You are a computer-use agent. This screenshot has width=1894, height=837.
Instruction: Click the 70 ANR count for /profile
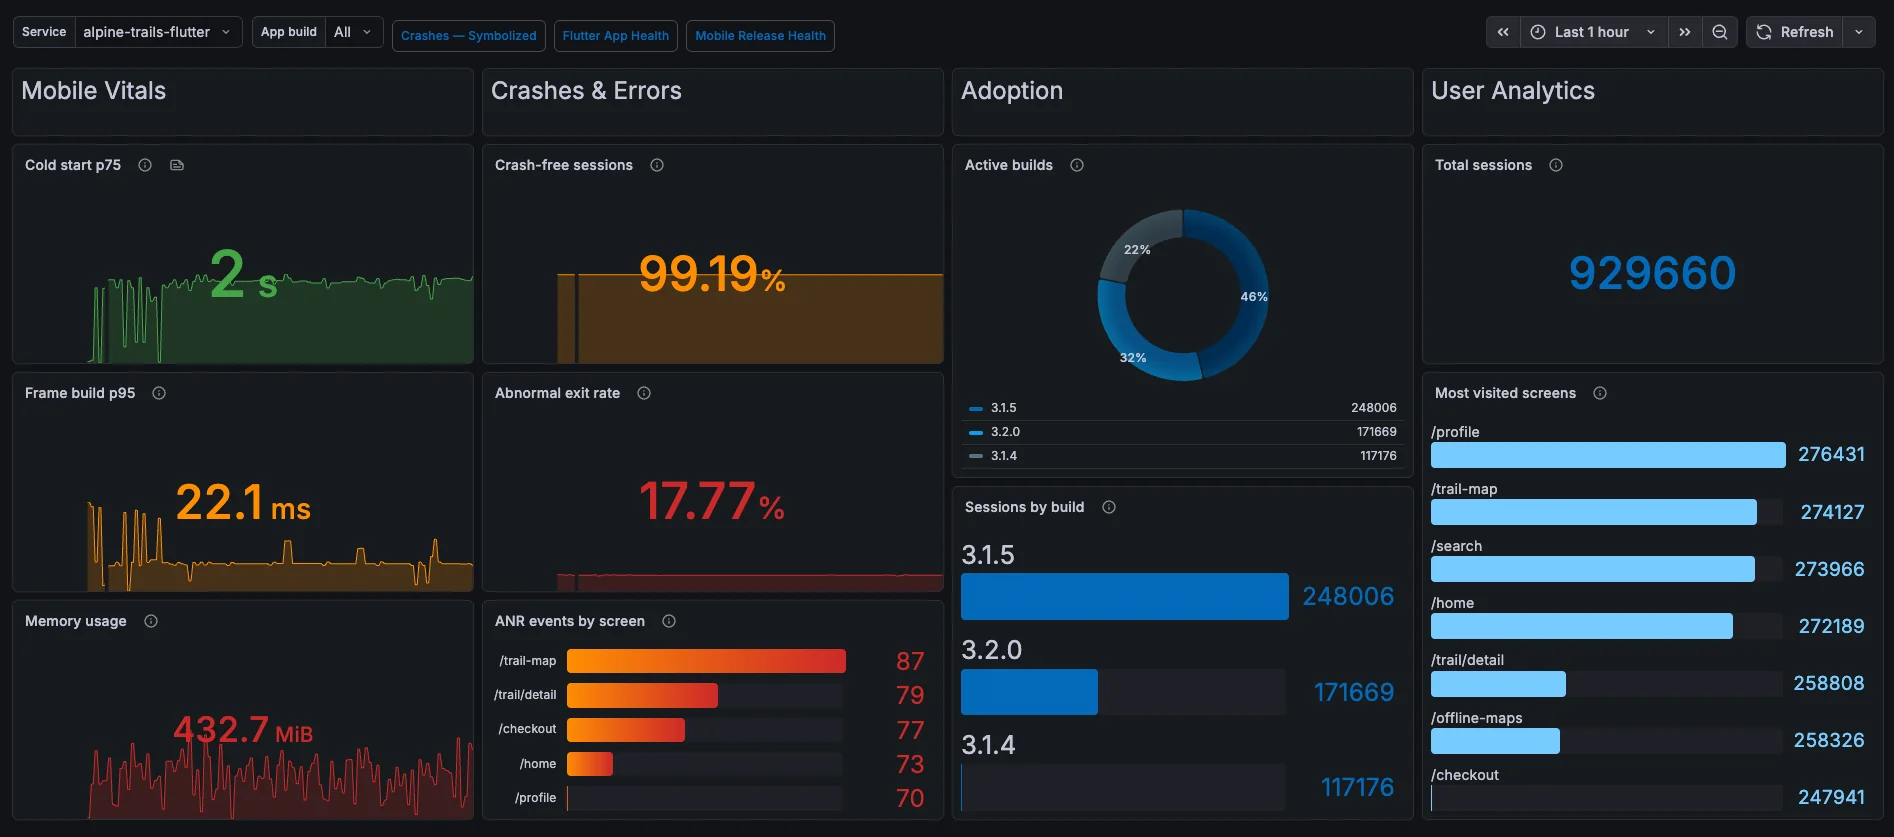(x=910, y=799)
